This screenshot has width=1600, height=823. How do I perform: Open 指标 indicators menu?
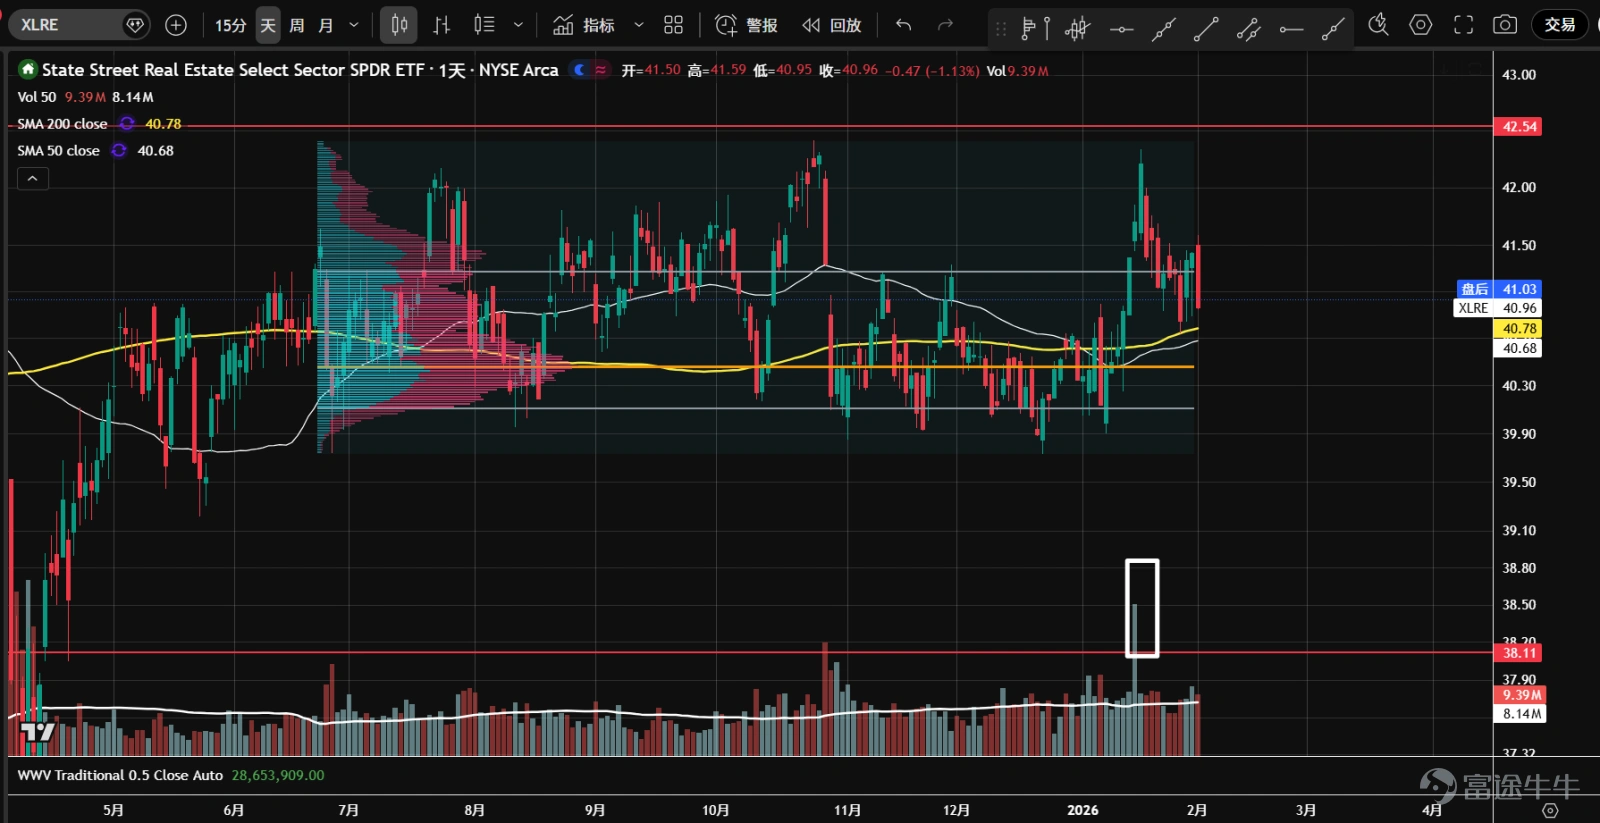[x=584, y=25]
